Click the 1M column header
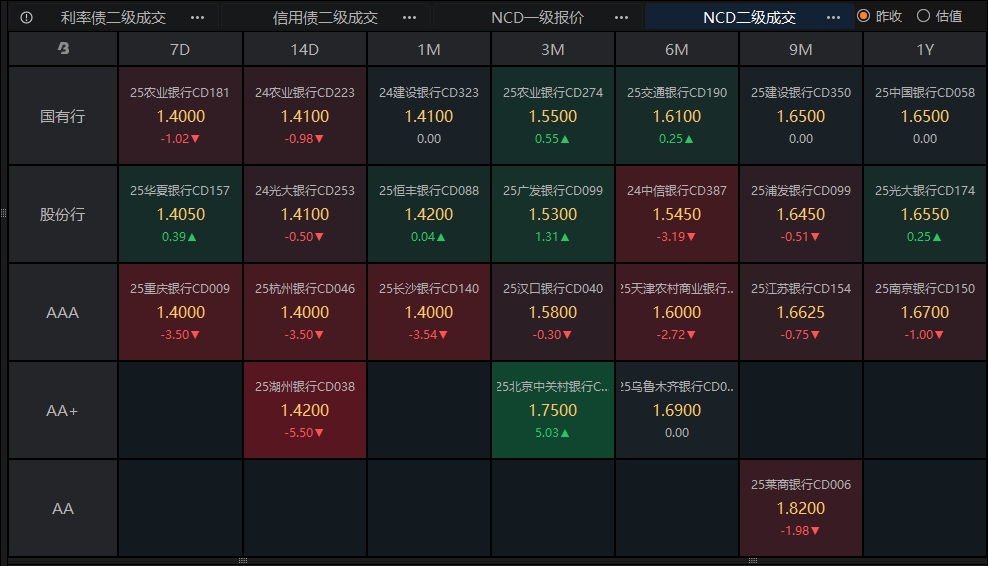 point(428,49)
